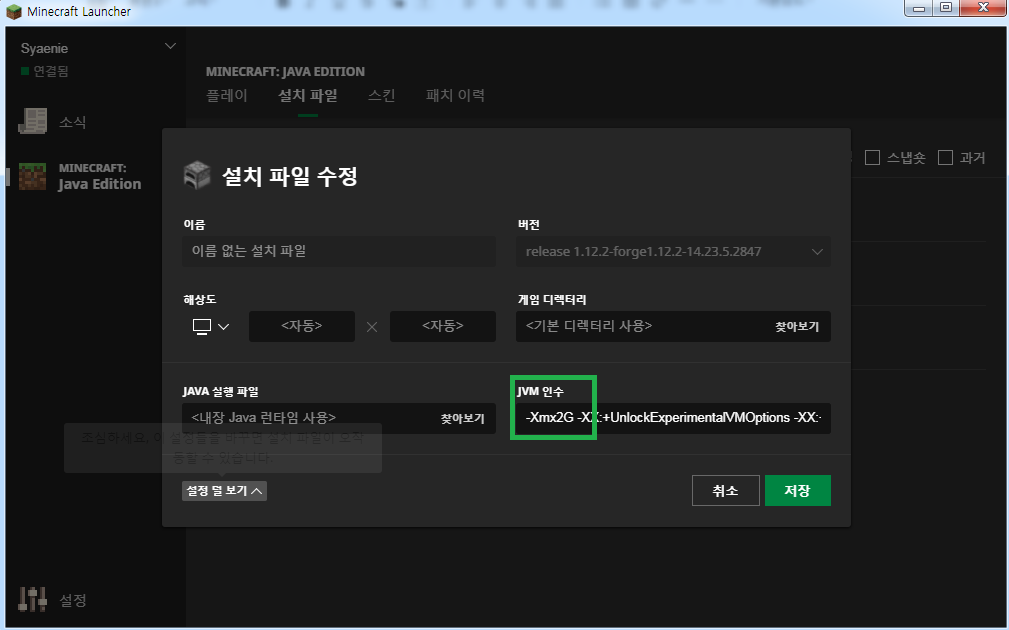Minimize the Minecraft Launcher window
The width and height of the screenshot is (1009, 630).
coord(919,8)
